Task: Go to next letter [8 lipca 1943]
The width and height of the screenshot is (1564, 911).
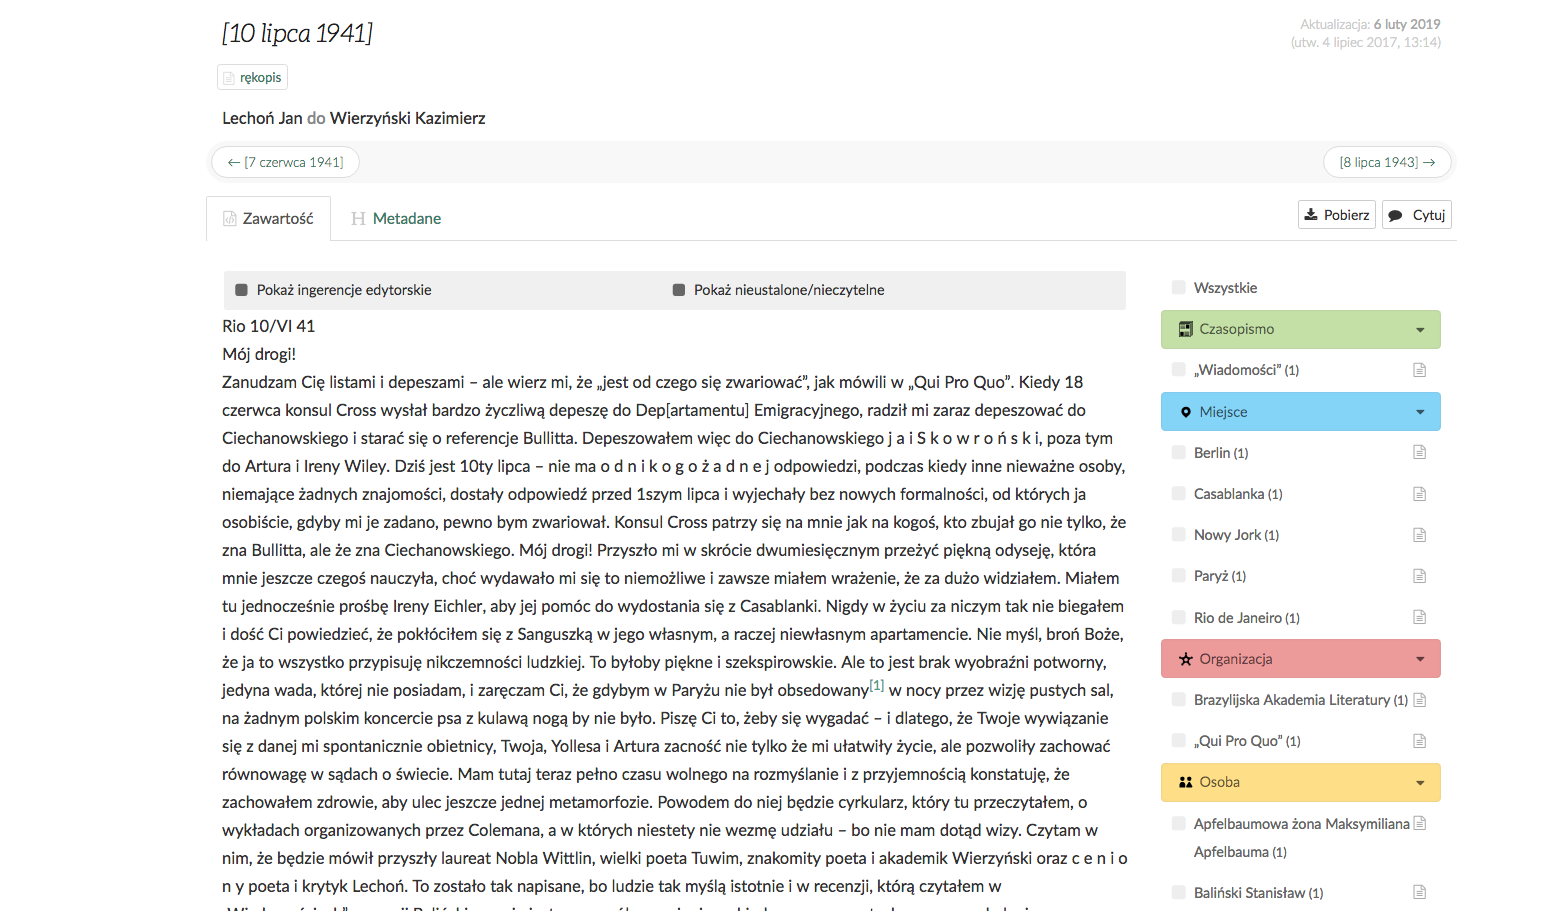Action: [1387, 162]
